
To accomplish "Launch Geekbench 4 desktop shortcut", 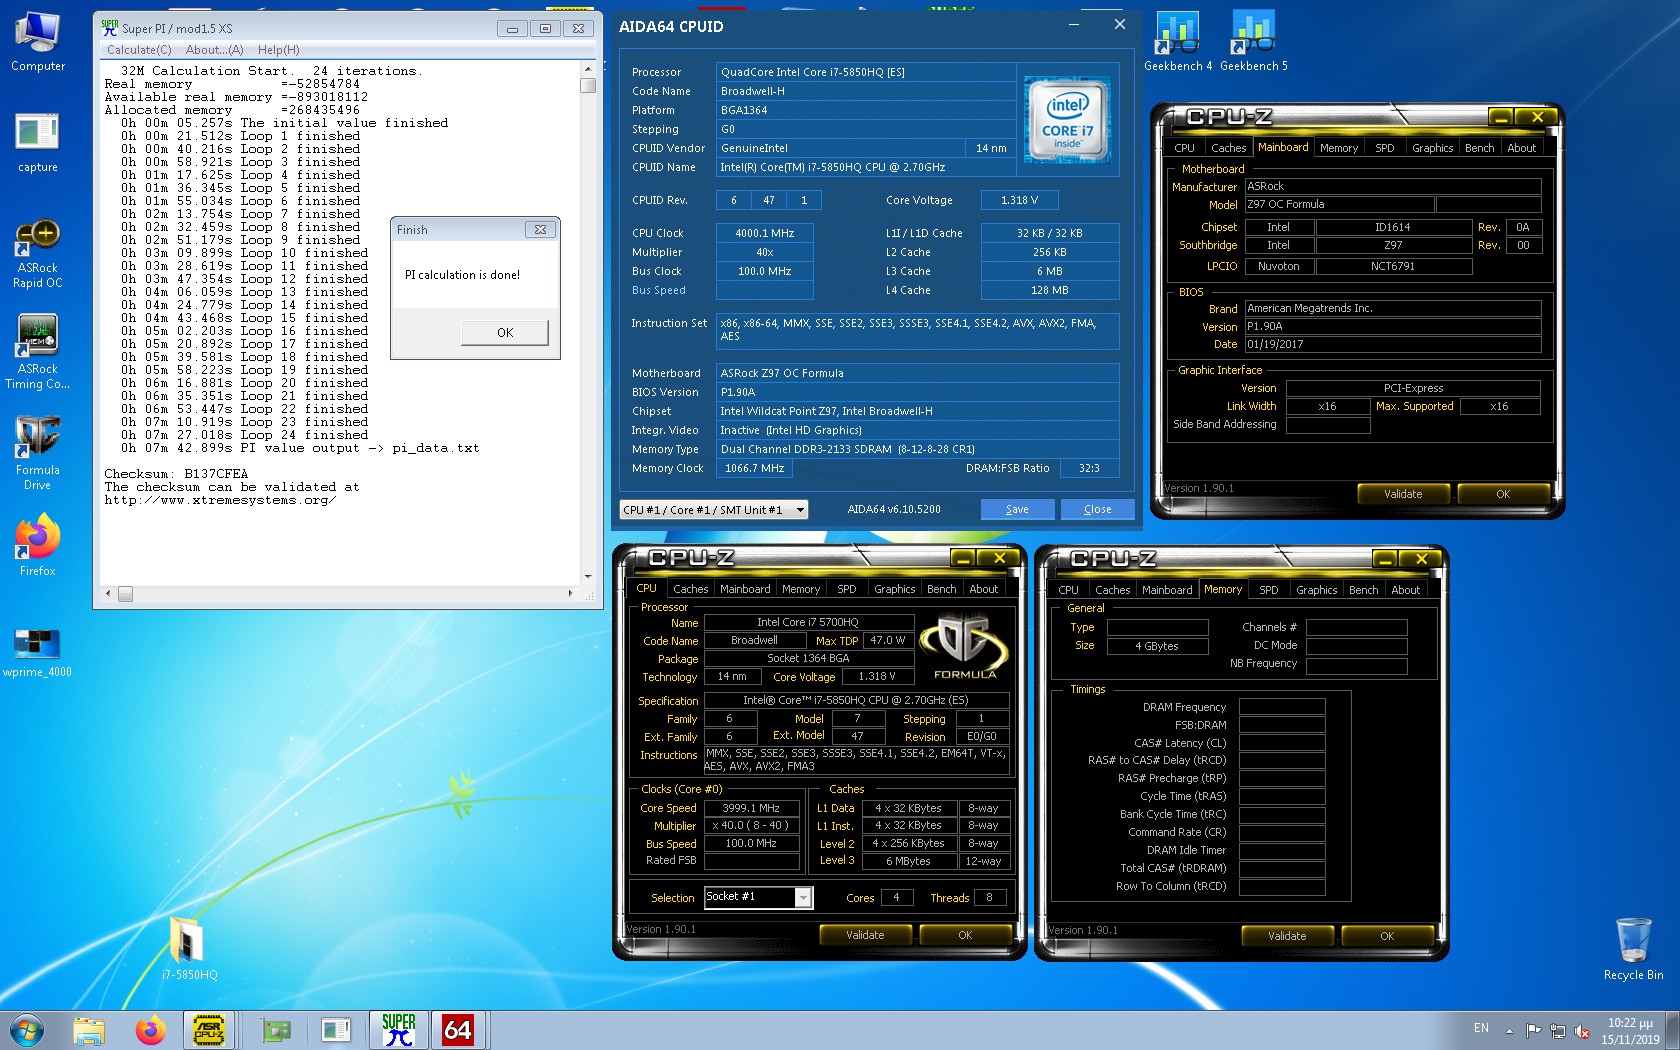I will (1178, 42).
